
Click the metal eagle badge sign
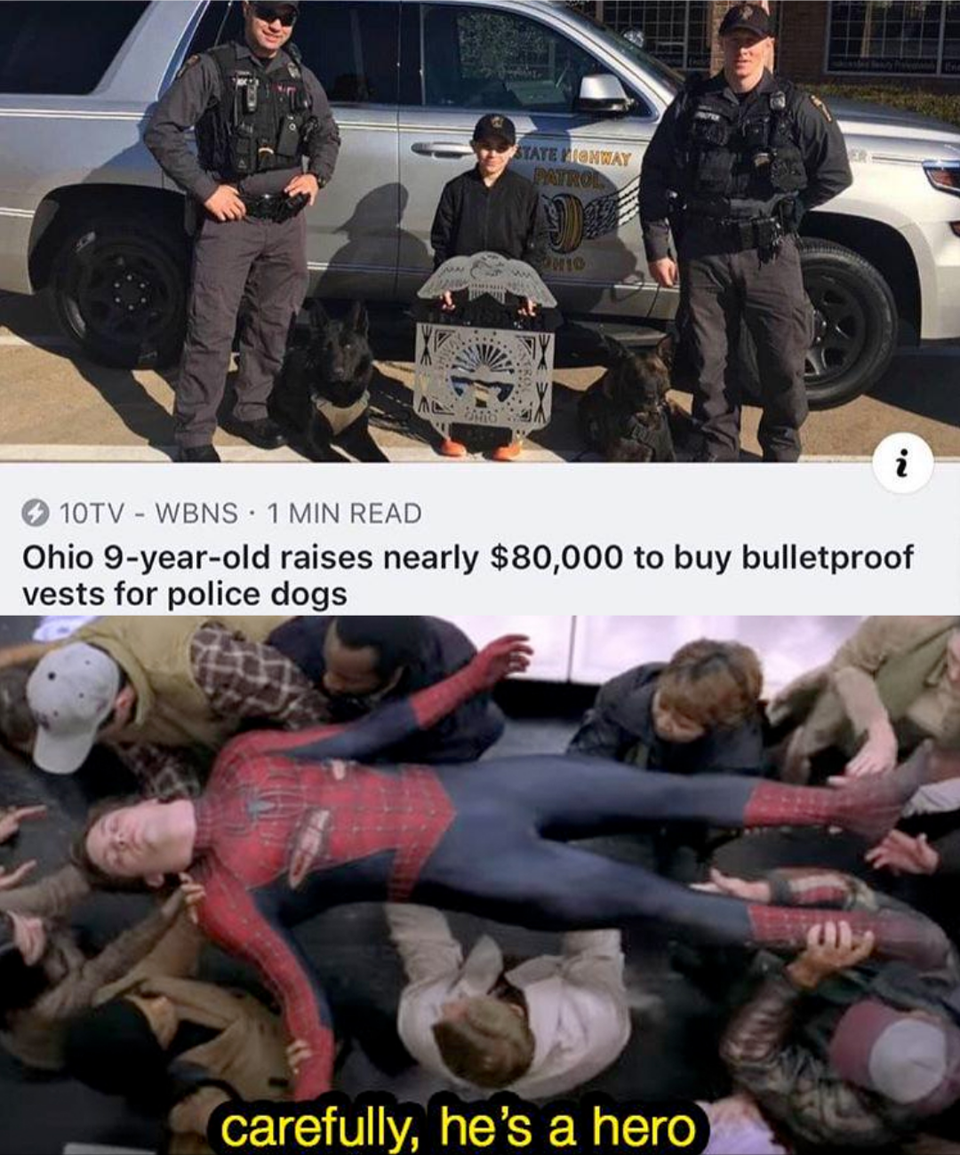tap(485, 345)
